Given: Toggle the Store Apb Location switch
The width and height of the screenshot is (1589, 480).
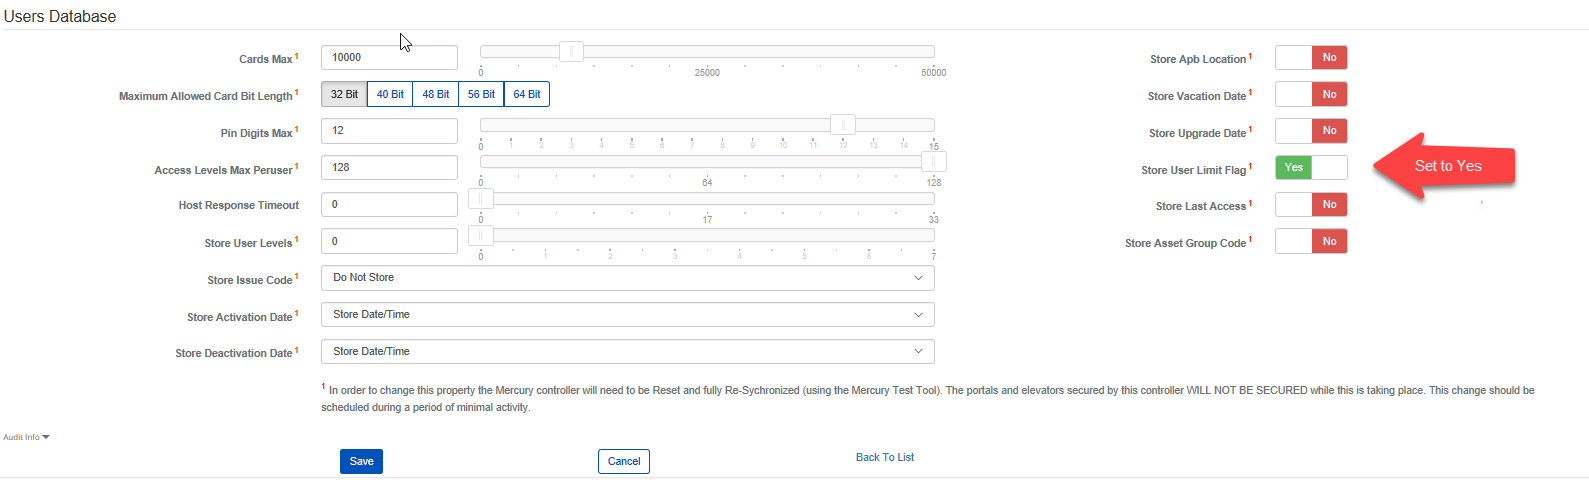Looking at the screenshot, I should (x=1310, y=58).
